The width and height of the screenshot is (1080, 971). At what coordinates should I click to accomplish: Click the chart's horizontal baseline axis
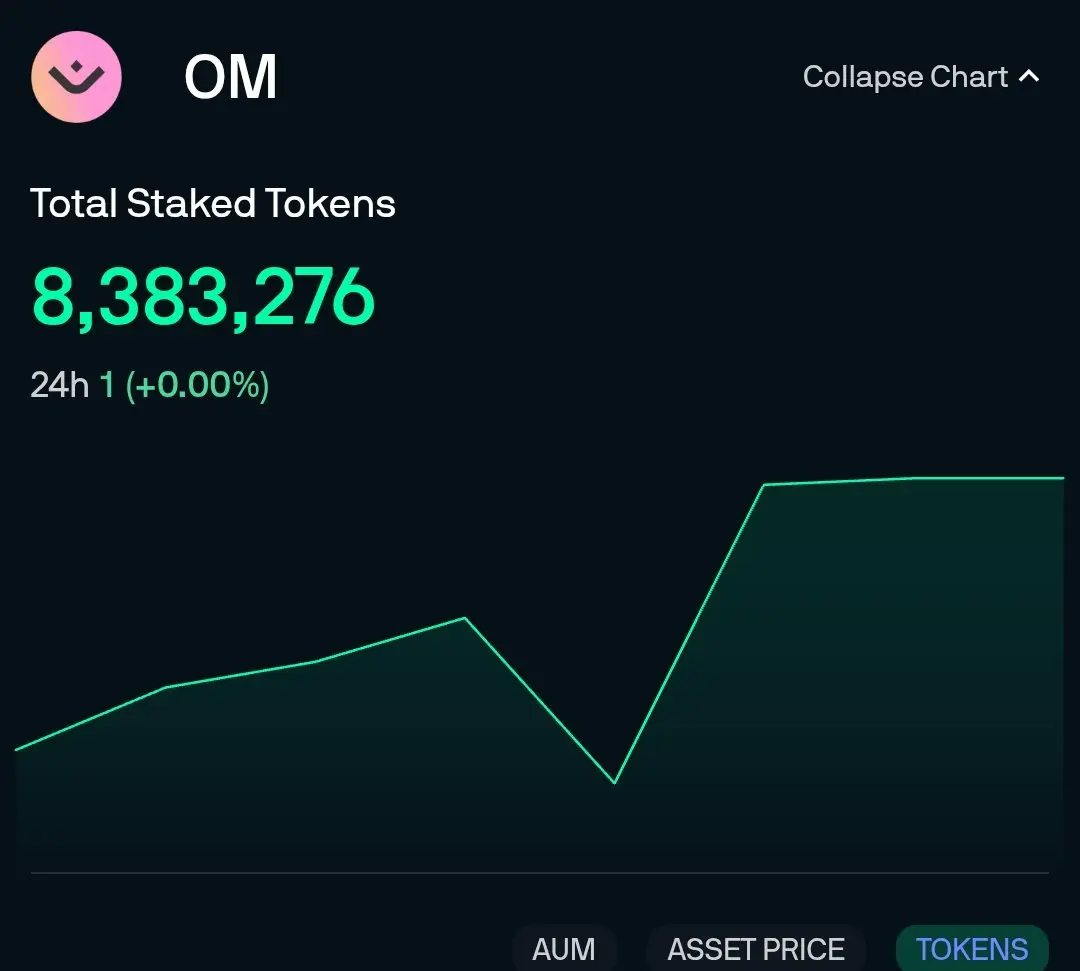click(x=540, y=873)
